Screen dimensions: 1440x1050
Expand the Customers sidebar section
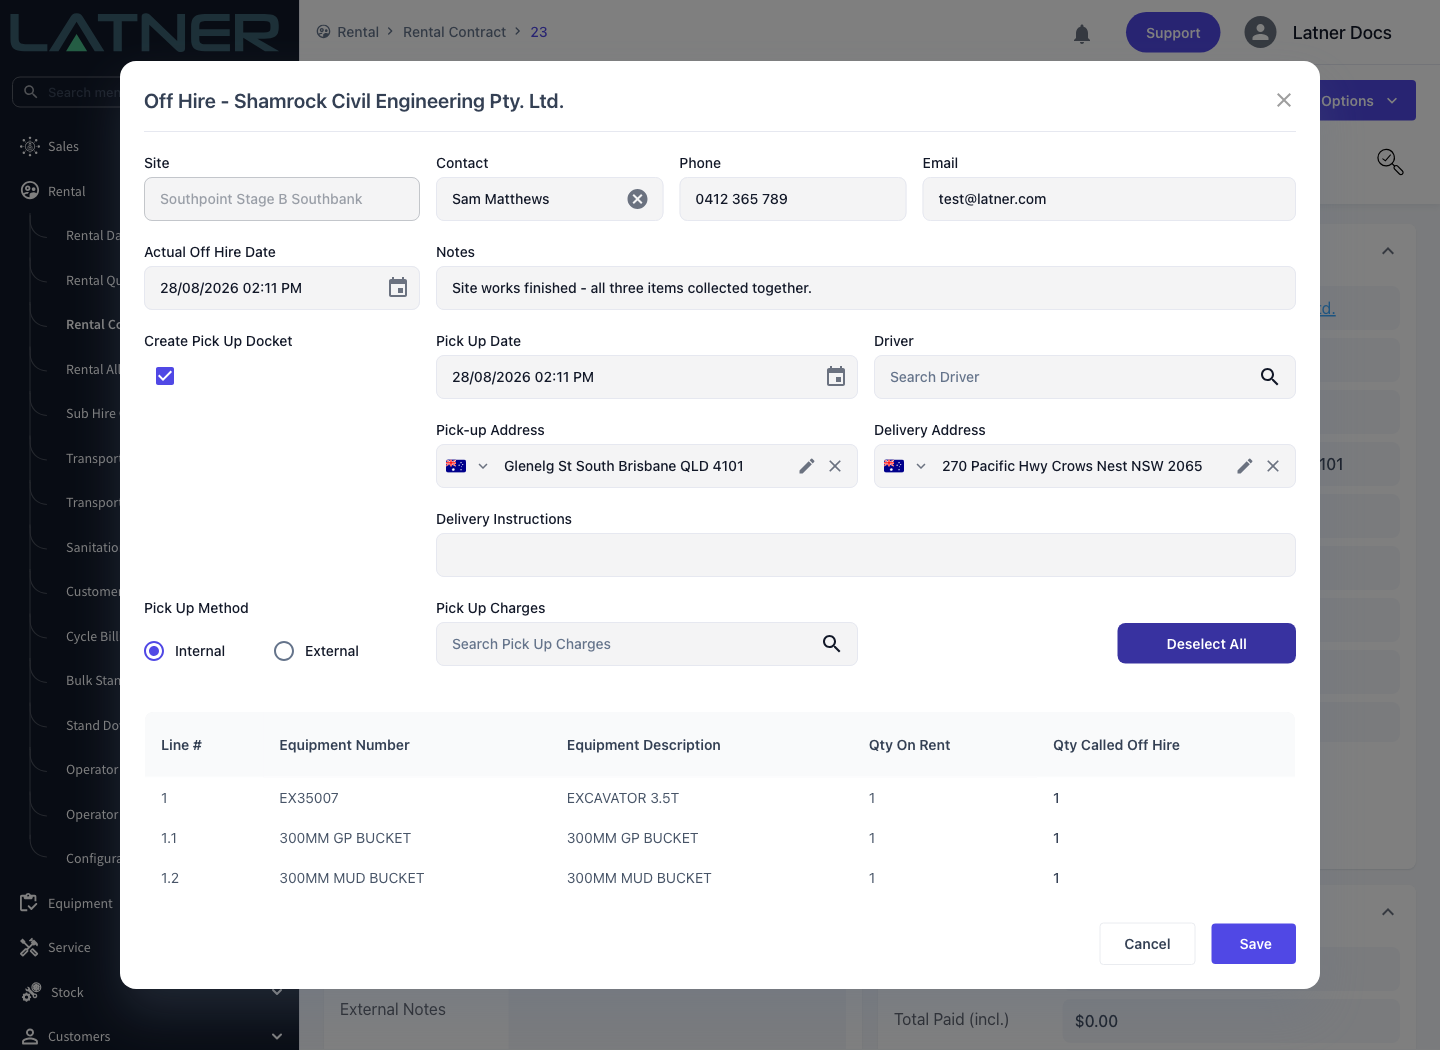277,1036
